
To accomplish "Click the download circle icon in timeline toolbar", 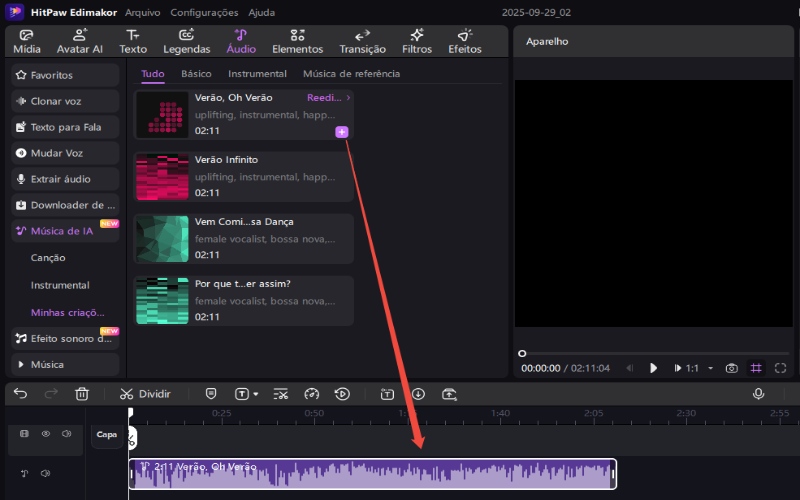I will [418, 394].
